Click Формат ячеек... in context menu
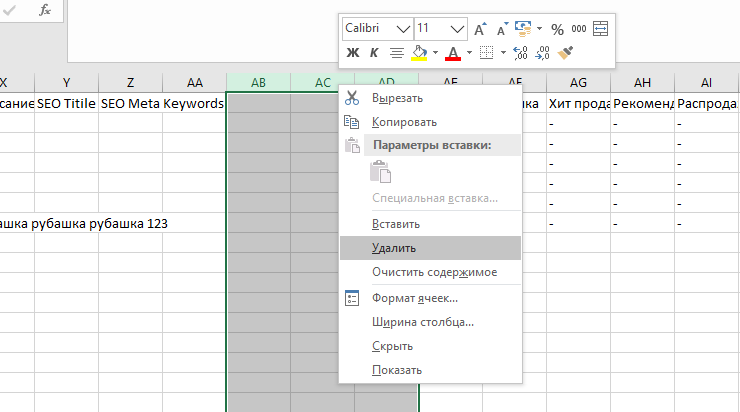Screen dimensions: 740x412 coord(414,298)
